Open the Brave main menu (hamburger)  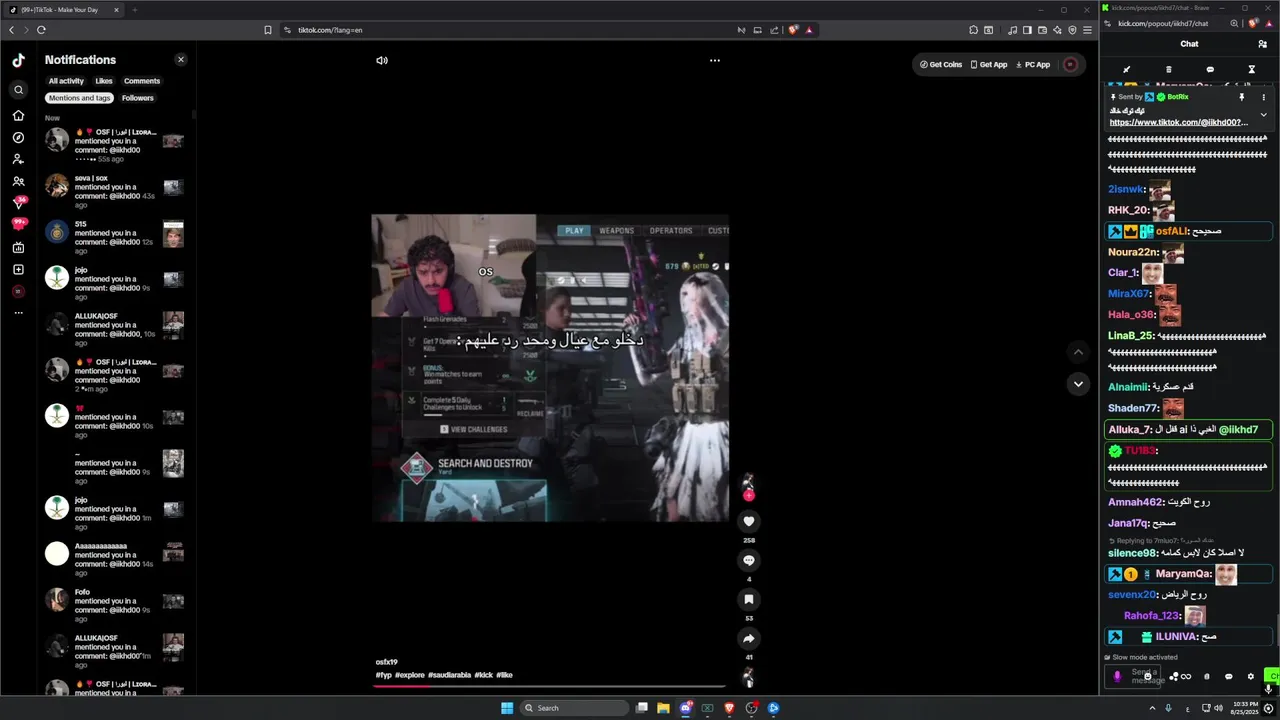[1087, 30]
